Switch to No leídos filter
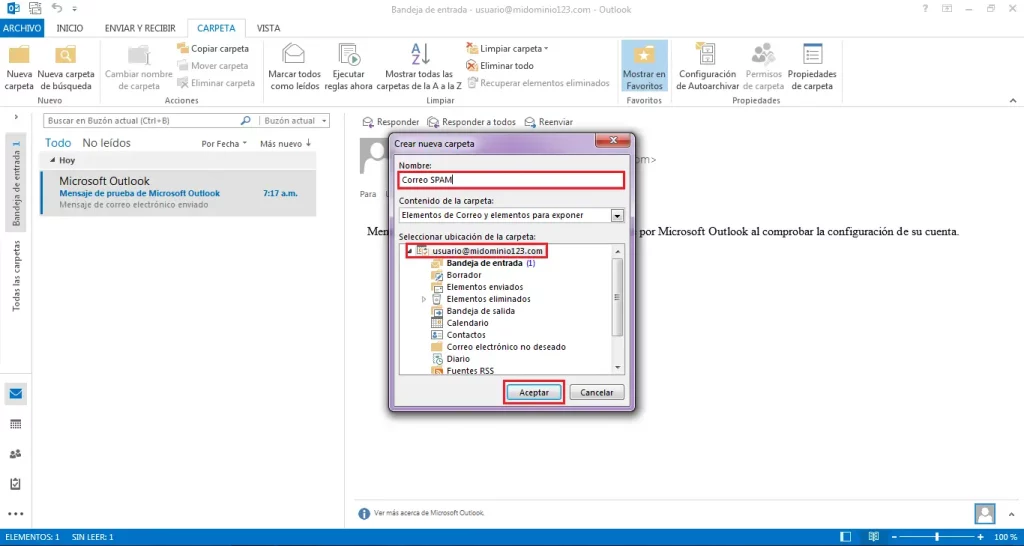The image size is (1024, 546). [106, 143]
